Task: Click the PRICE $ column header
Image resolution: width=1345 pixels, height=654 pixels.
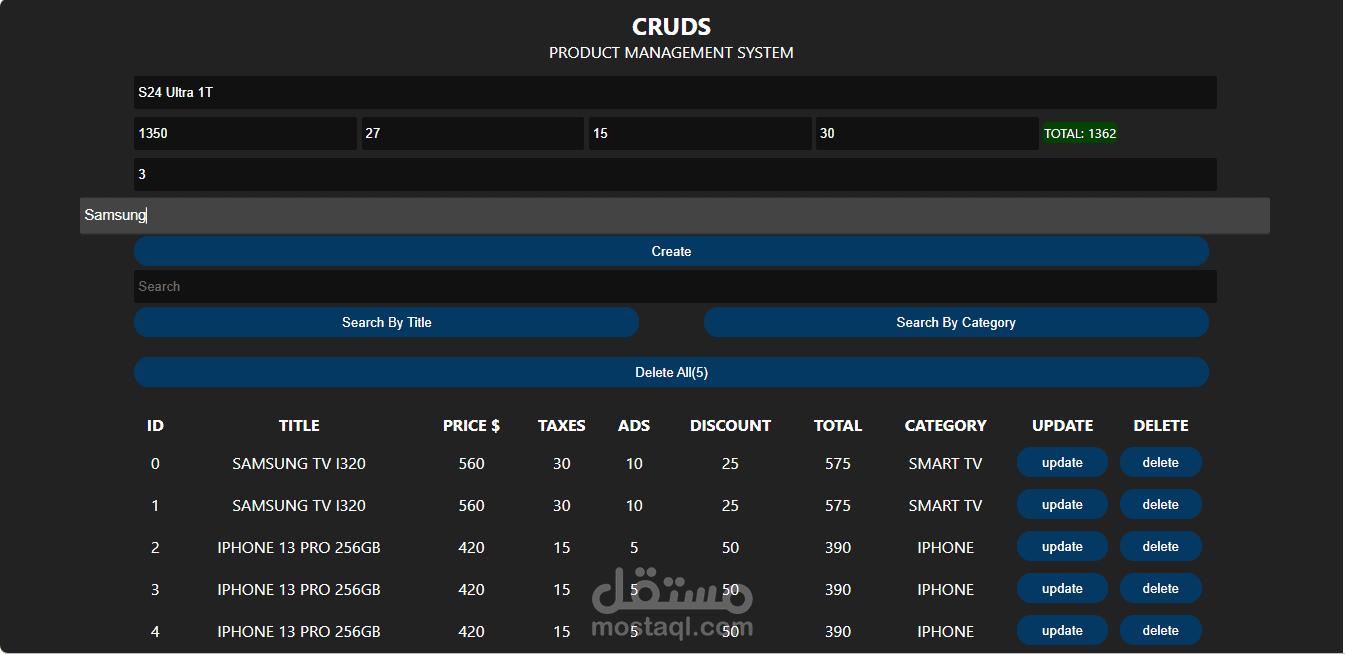Action: coord(471,425)
